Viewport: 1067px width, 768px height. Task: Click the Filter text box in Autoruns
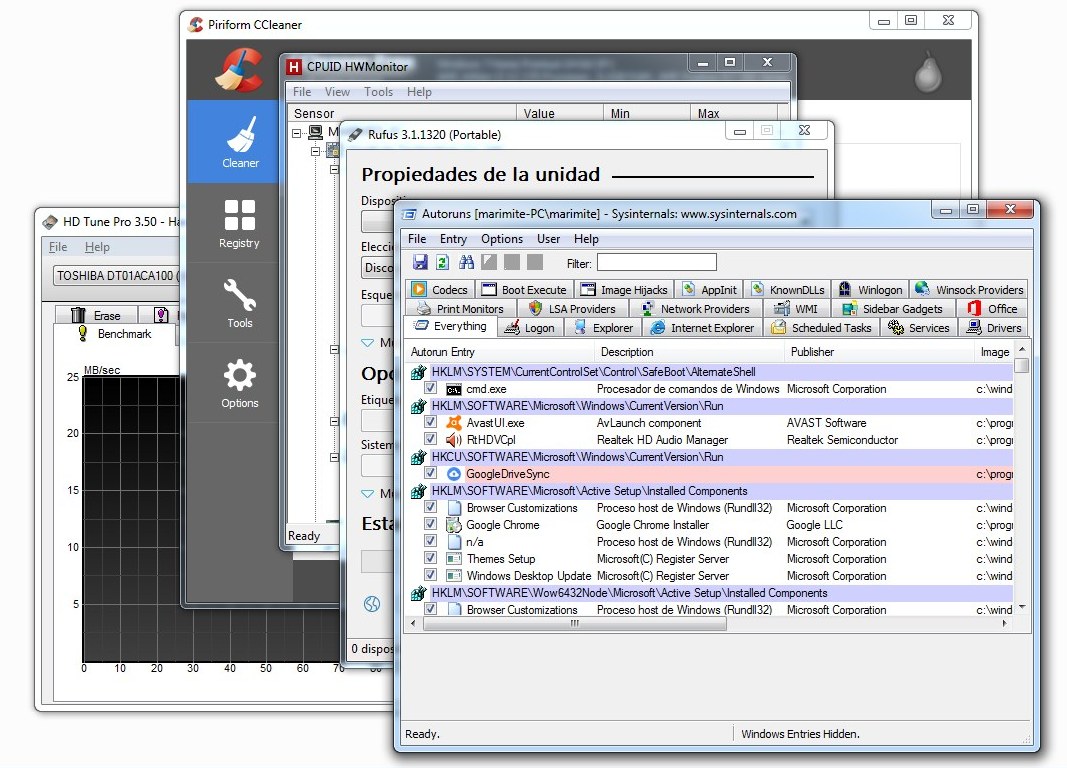pyautogui.click(x=657, y=263)
